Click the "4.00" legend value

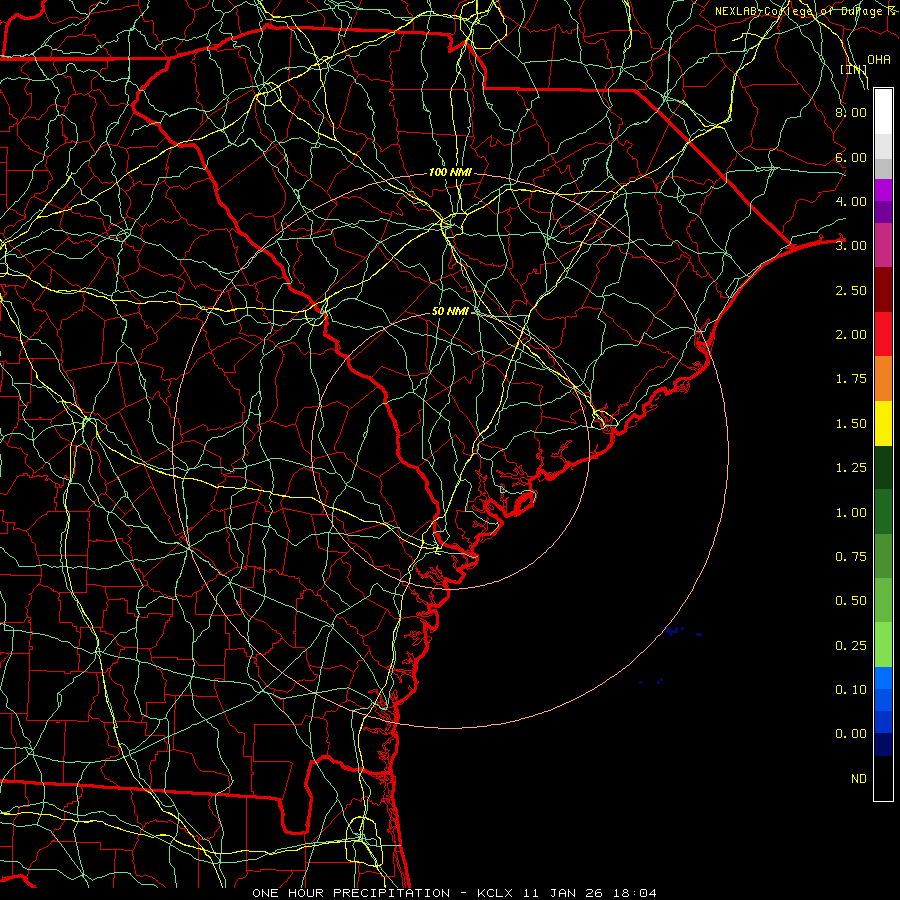[x=851, y=201]
